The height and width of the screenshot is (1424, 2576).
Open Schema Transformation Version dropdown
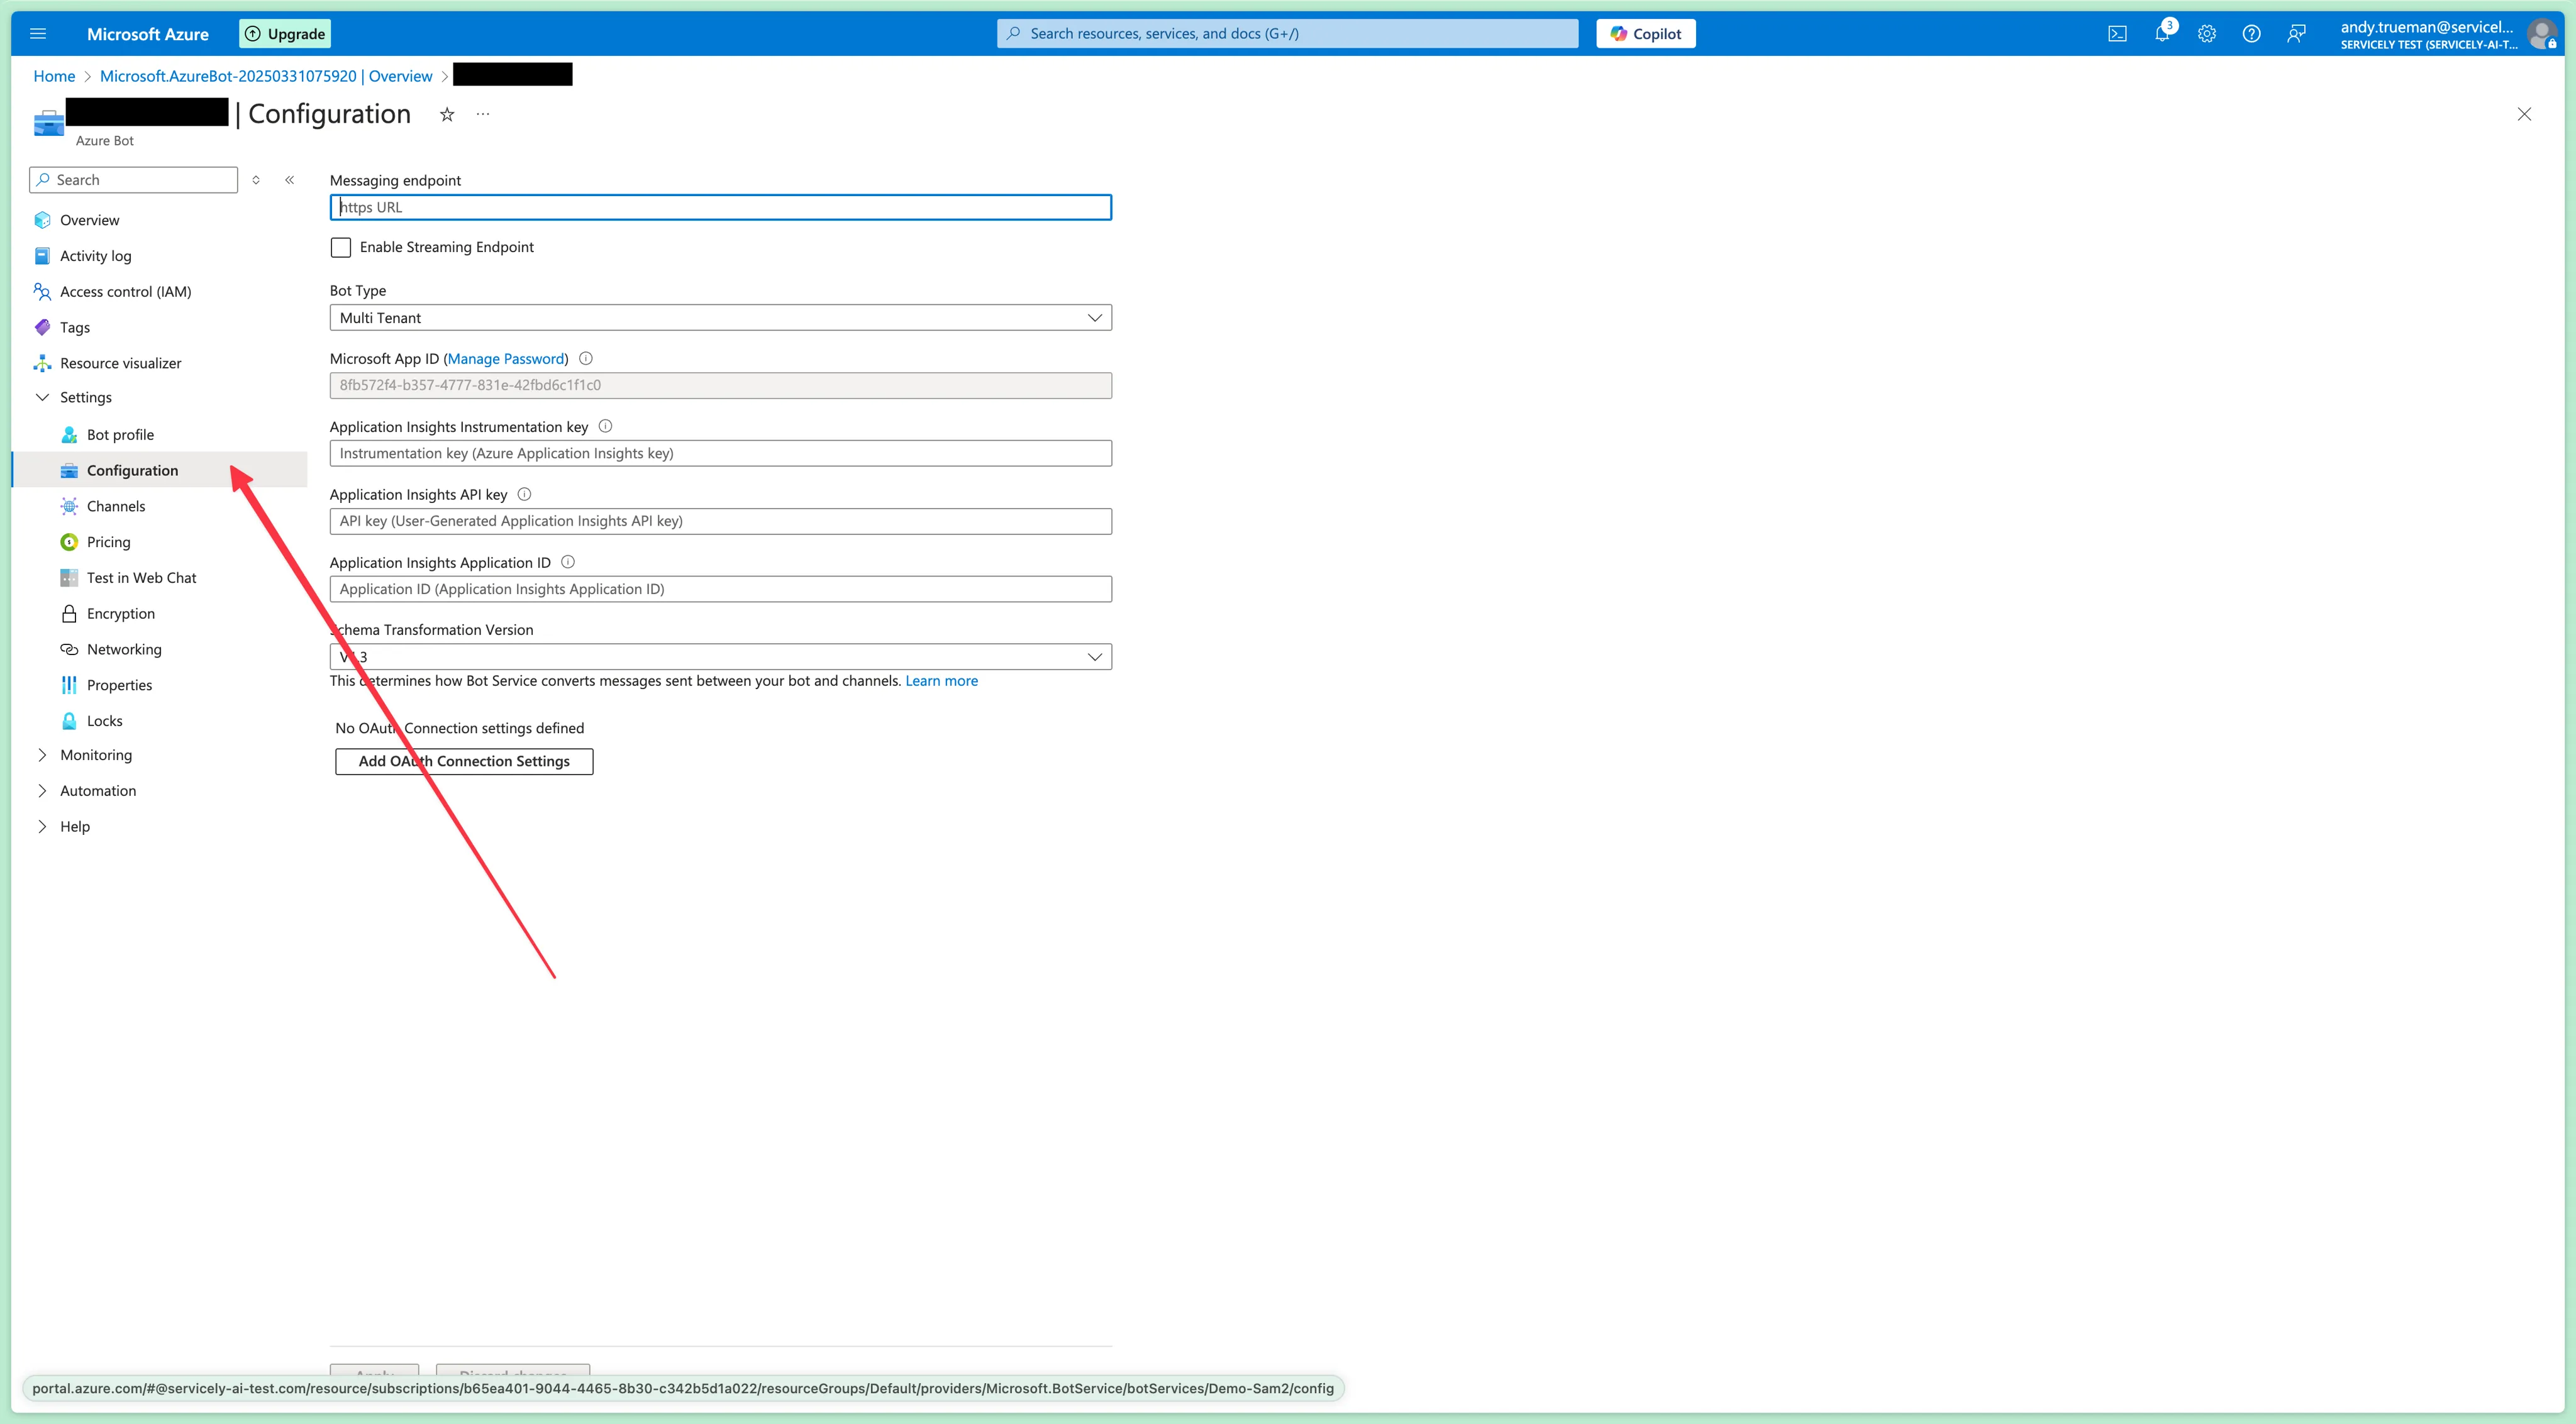click(721, 657)
